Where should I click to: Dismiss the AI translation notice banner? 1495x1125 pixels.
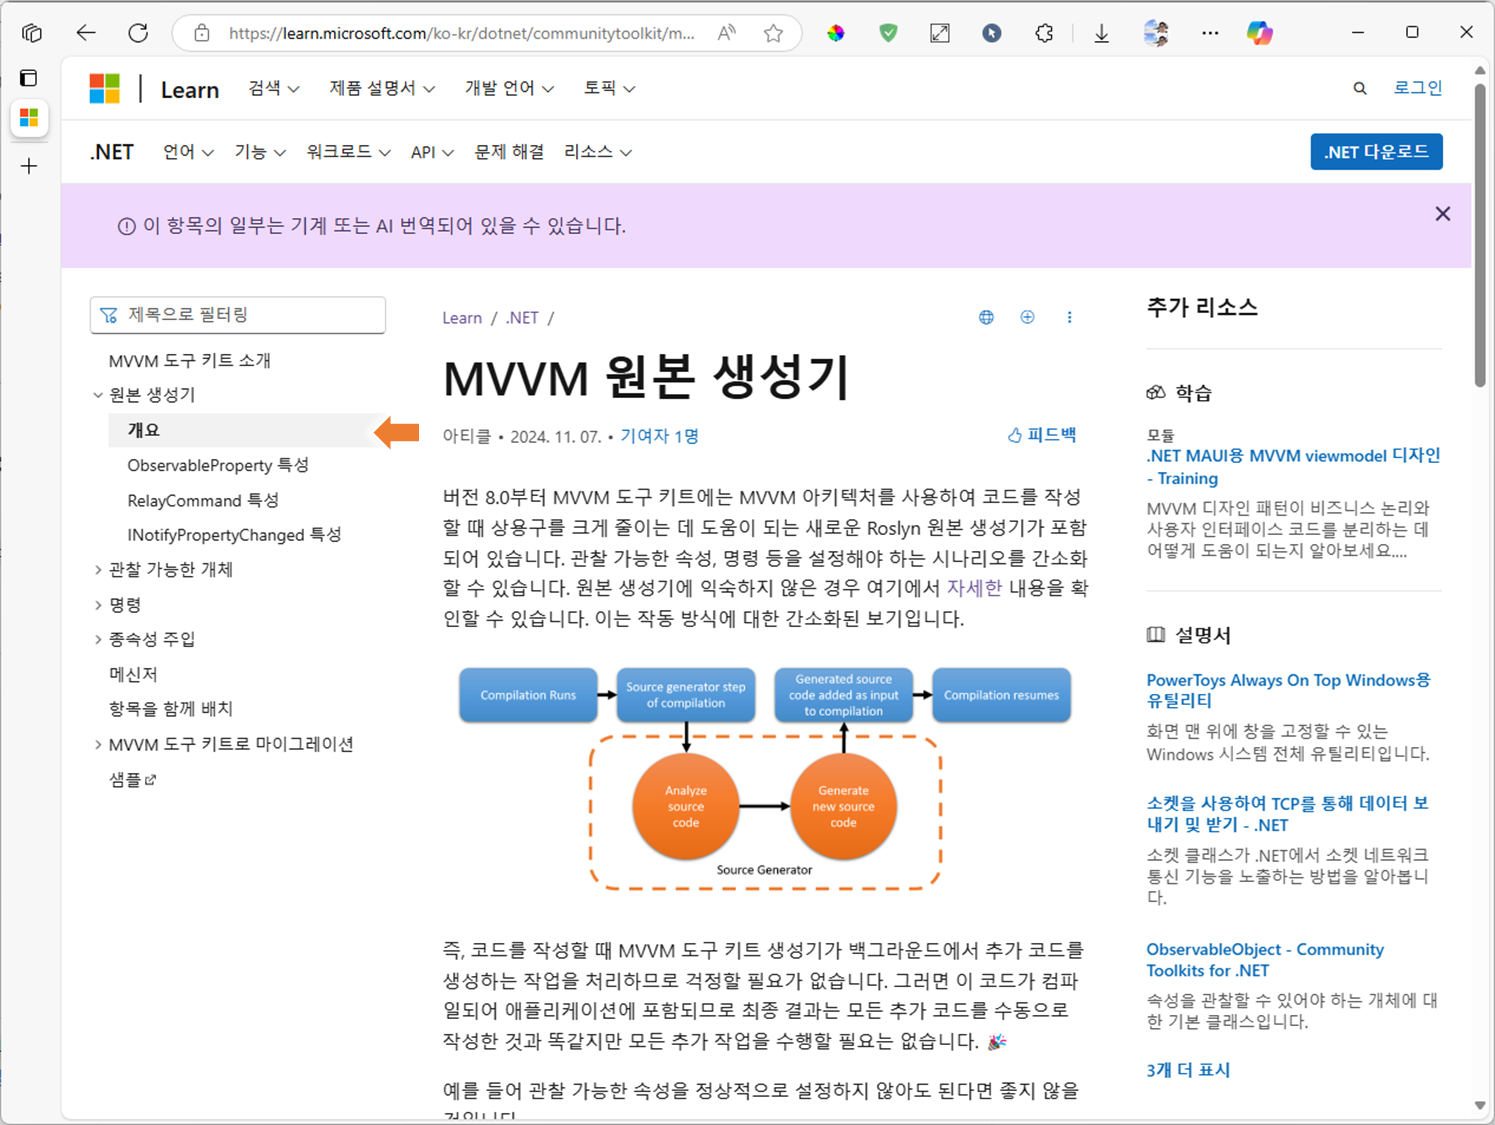(x=1442, y=214)
